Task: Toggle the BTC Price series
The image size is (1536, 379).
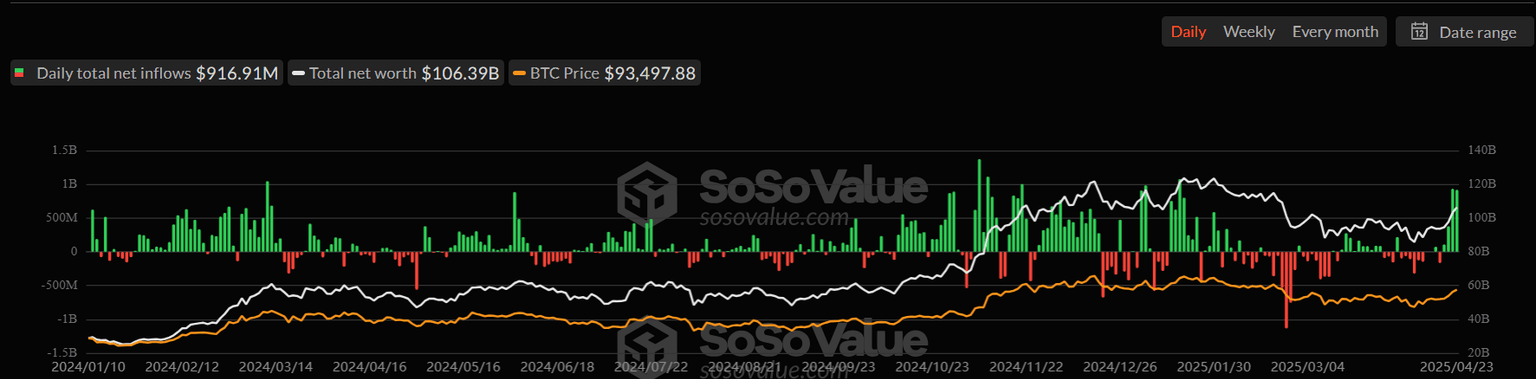Action: click(604, 73)
